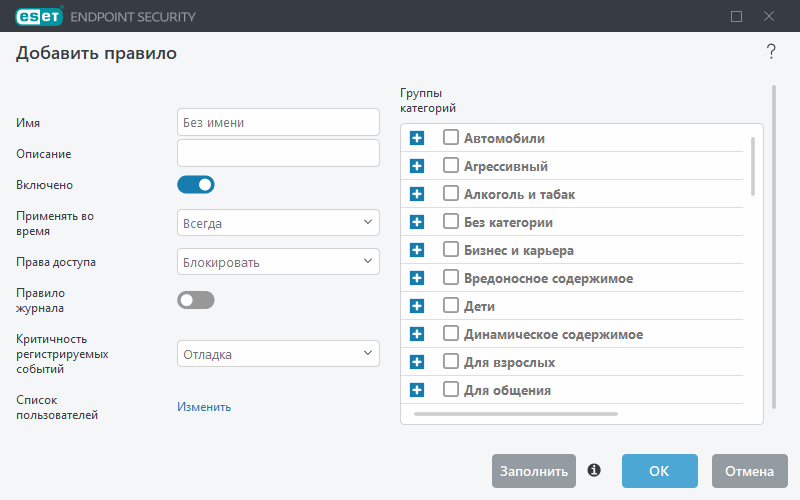800x500 pixels.
Task: Click the dialog's outer vertical scrollbar
Action: coord(774,247)
